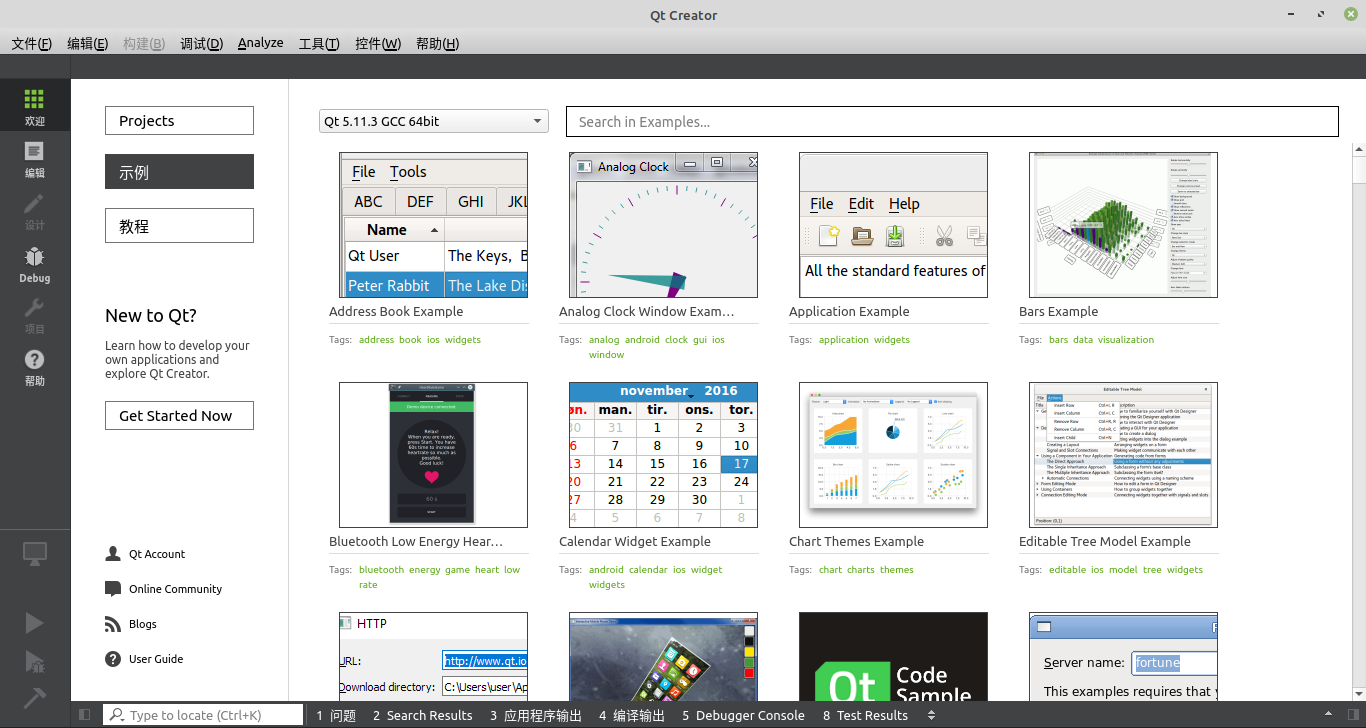Click the 'visualization' tag under Bars Example
Image resolution: width=1366 pixels, height=728 pixels.
tap(1126, 340)
